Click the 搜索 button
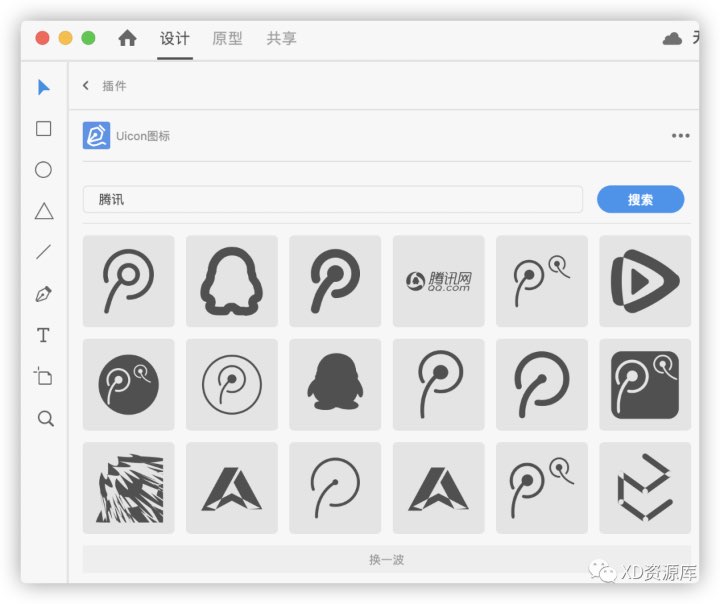 tap(641, 199)
